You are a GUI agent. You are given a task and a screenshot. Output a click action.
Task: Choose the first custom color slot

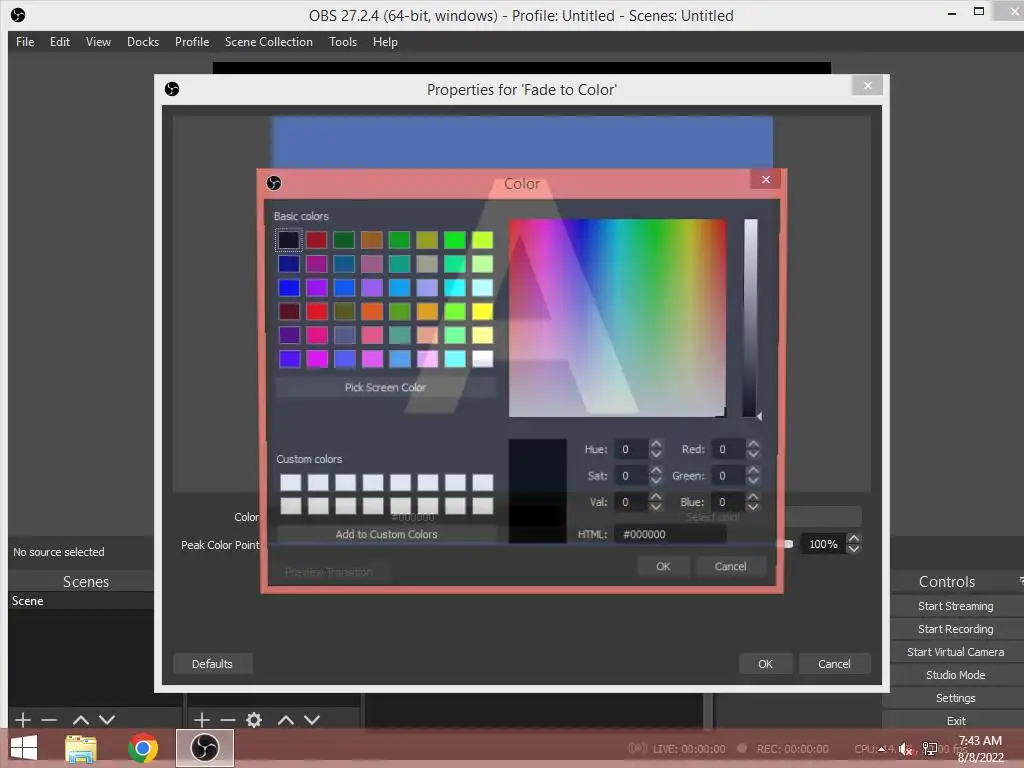(291, 482)
